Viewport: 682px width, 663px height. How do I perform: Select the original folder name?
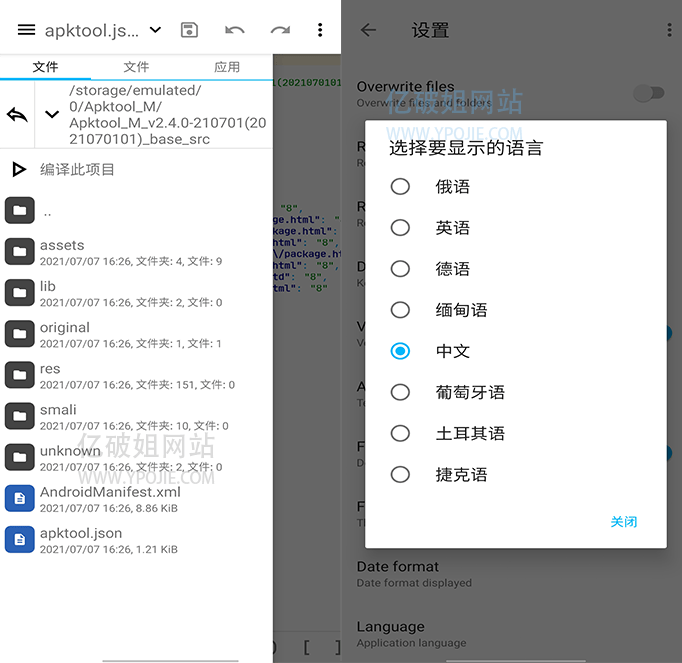click(x=65, y=328)
